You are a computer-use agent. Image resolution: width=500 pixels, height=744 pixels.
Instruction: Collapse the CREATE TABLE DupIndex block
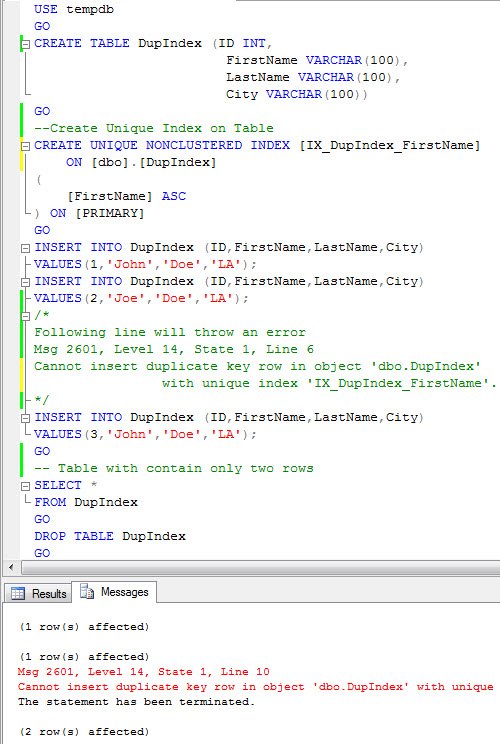[26, 44]
